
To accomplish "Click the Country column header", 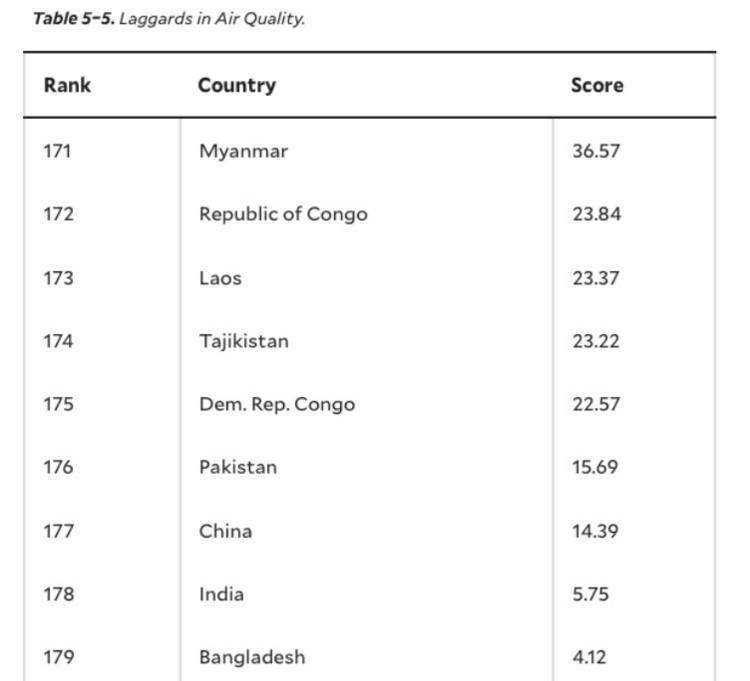I will (237, 85).
